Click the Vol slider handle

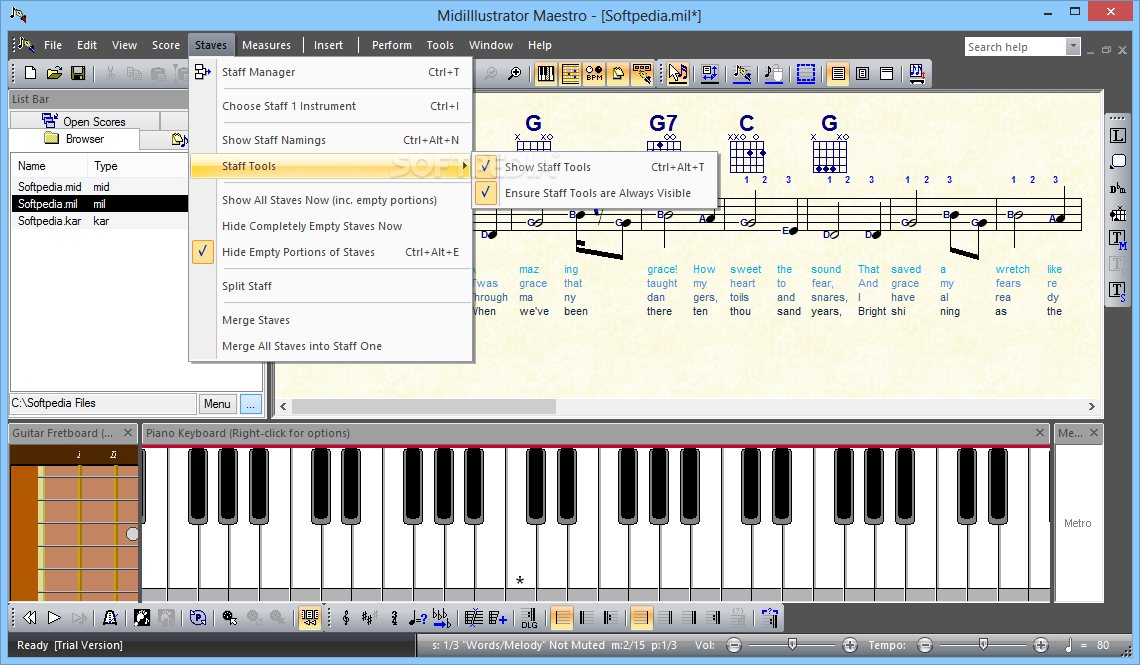coord(792,644)
